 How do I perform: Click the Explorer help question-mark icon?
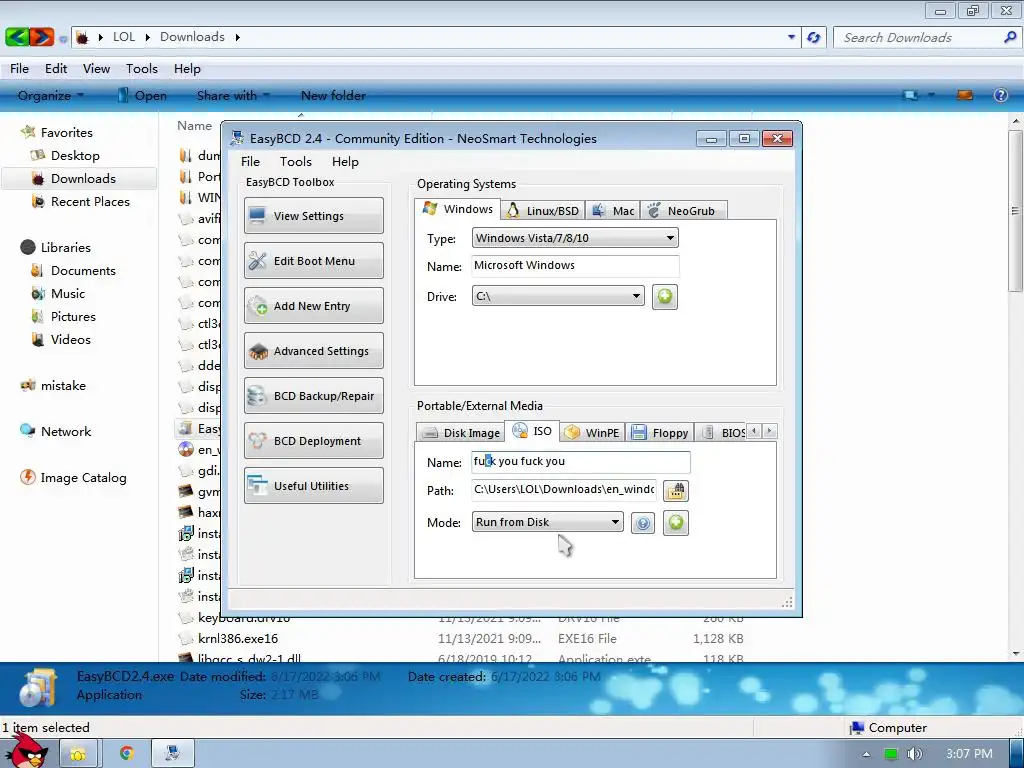[1000, 95]
